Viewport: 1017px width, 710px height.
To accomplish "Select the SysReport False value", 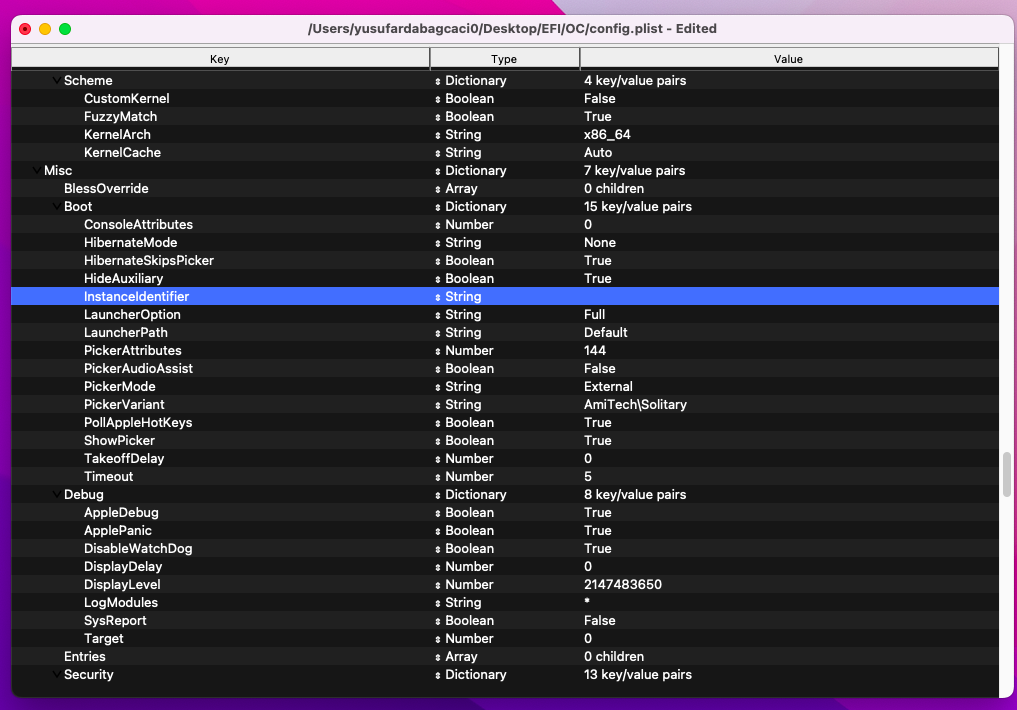I will pos(600,621).
